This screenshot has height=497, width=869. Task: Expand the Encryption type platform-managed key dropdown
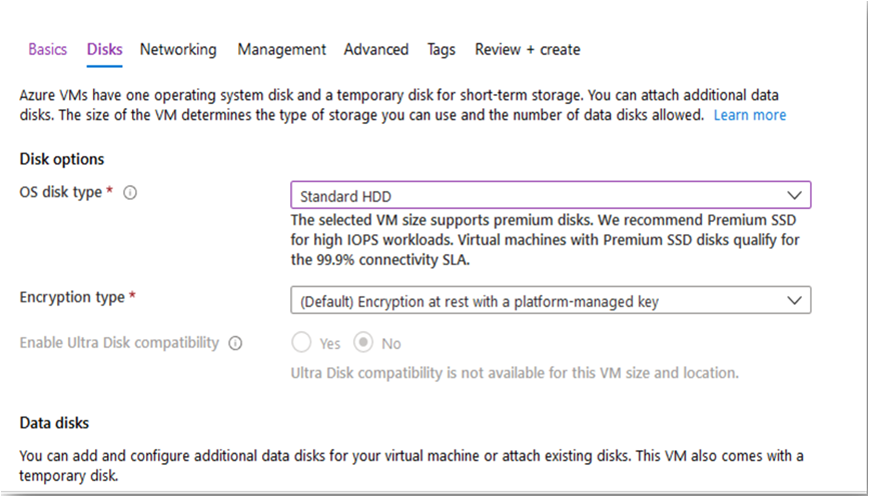click(550, 300)
